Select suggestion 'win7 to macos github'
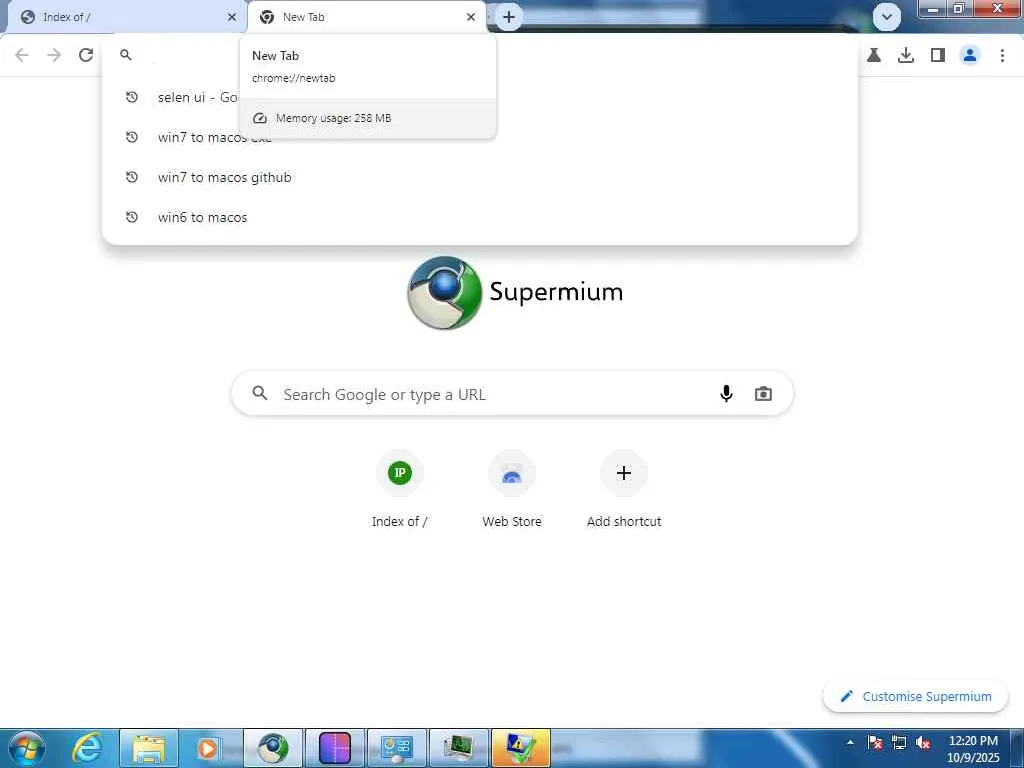The image size is (1024, 768). click(479, 177)
